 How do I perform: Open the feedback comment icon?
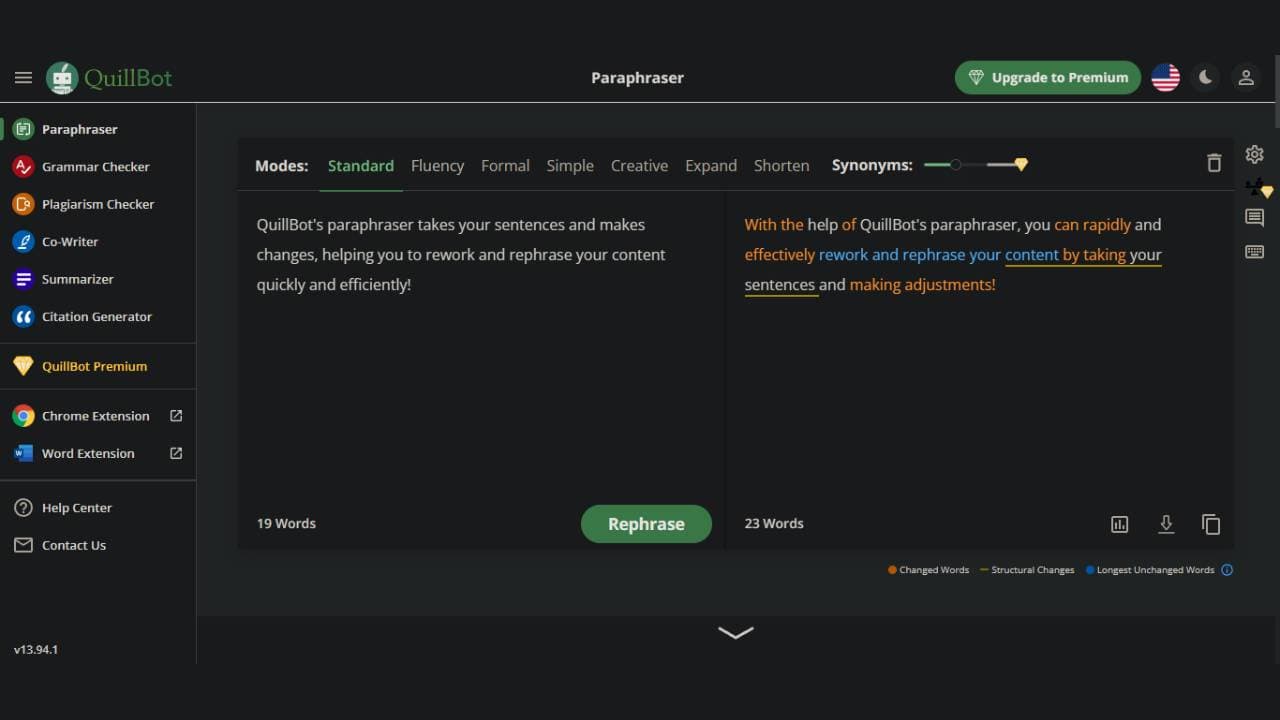tap(1254, 218)
